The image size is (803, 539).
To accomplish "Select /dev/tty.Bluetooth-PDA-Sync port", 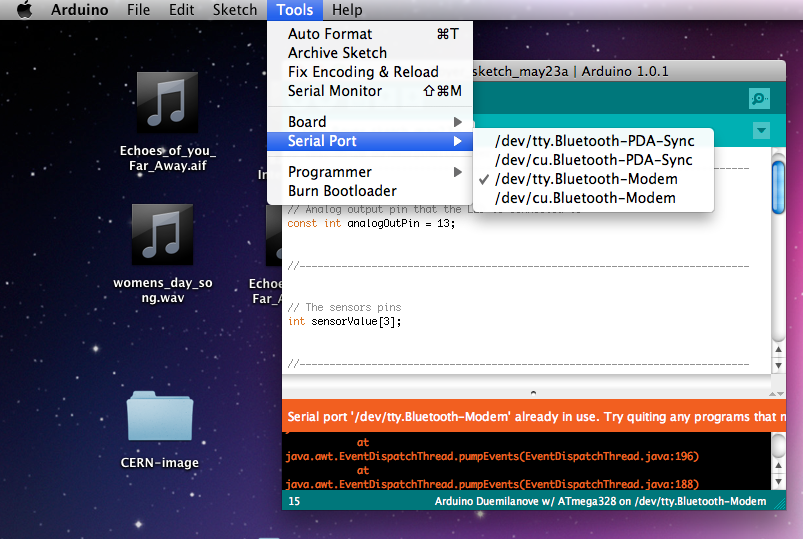I will tap(593, 141).
